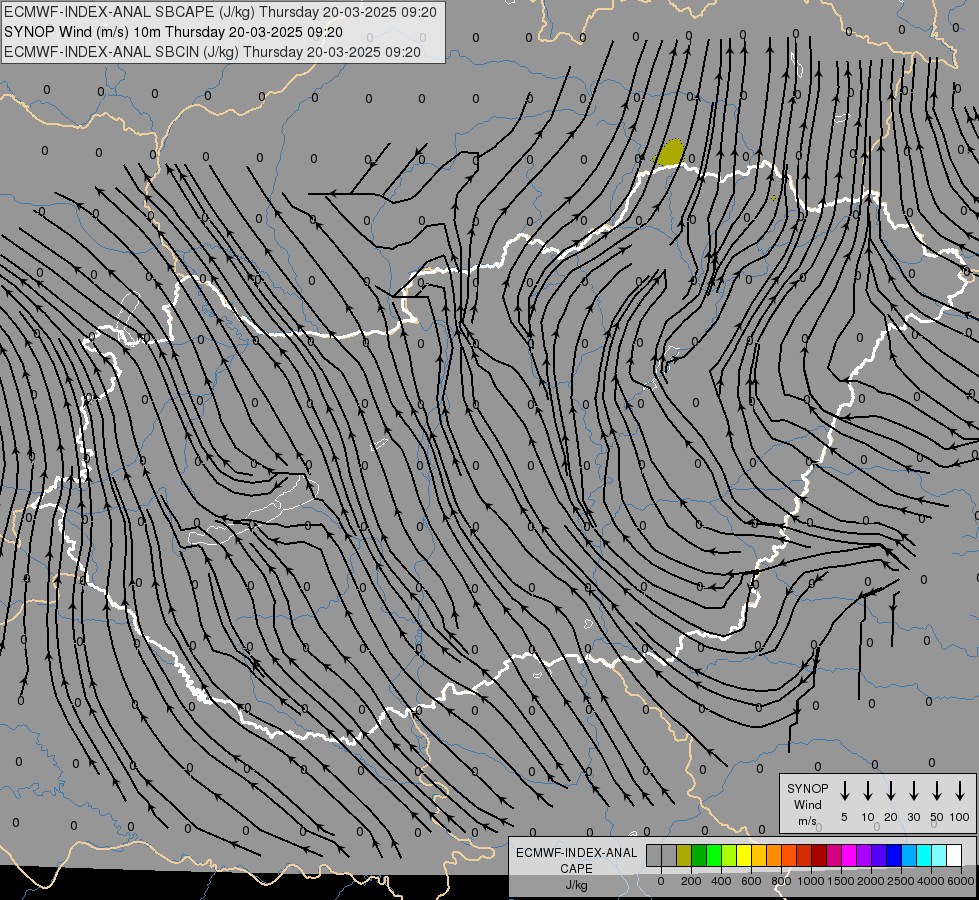Screen dimensions: 979x900
Task: Click the number 20 in wind legend
Action: tap(890, 817)
